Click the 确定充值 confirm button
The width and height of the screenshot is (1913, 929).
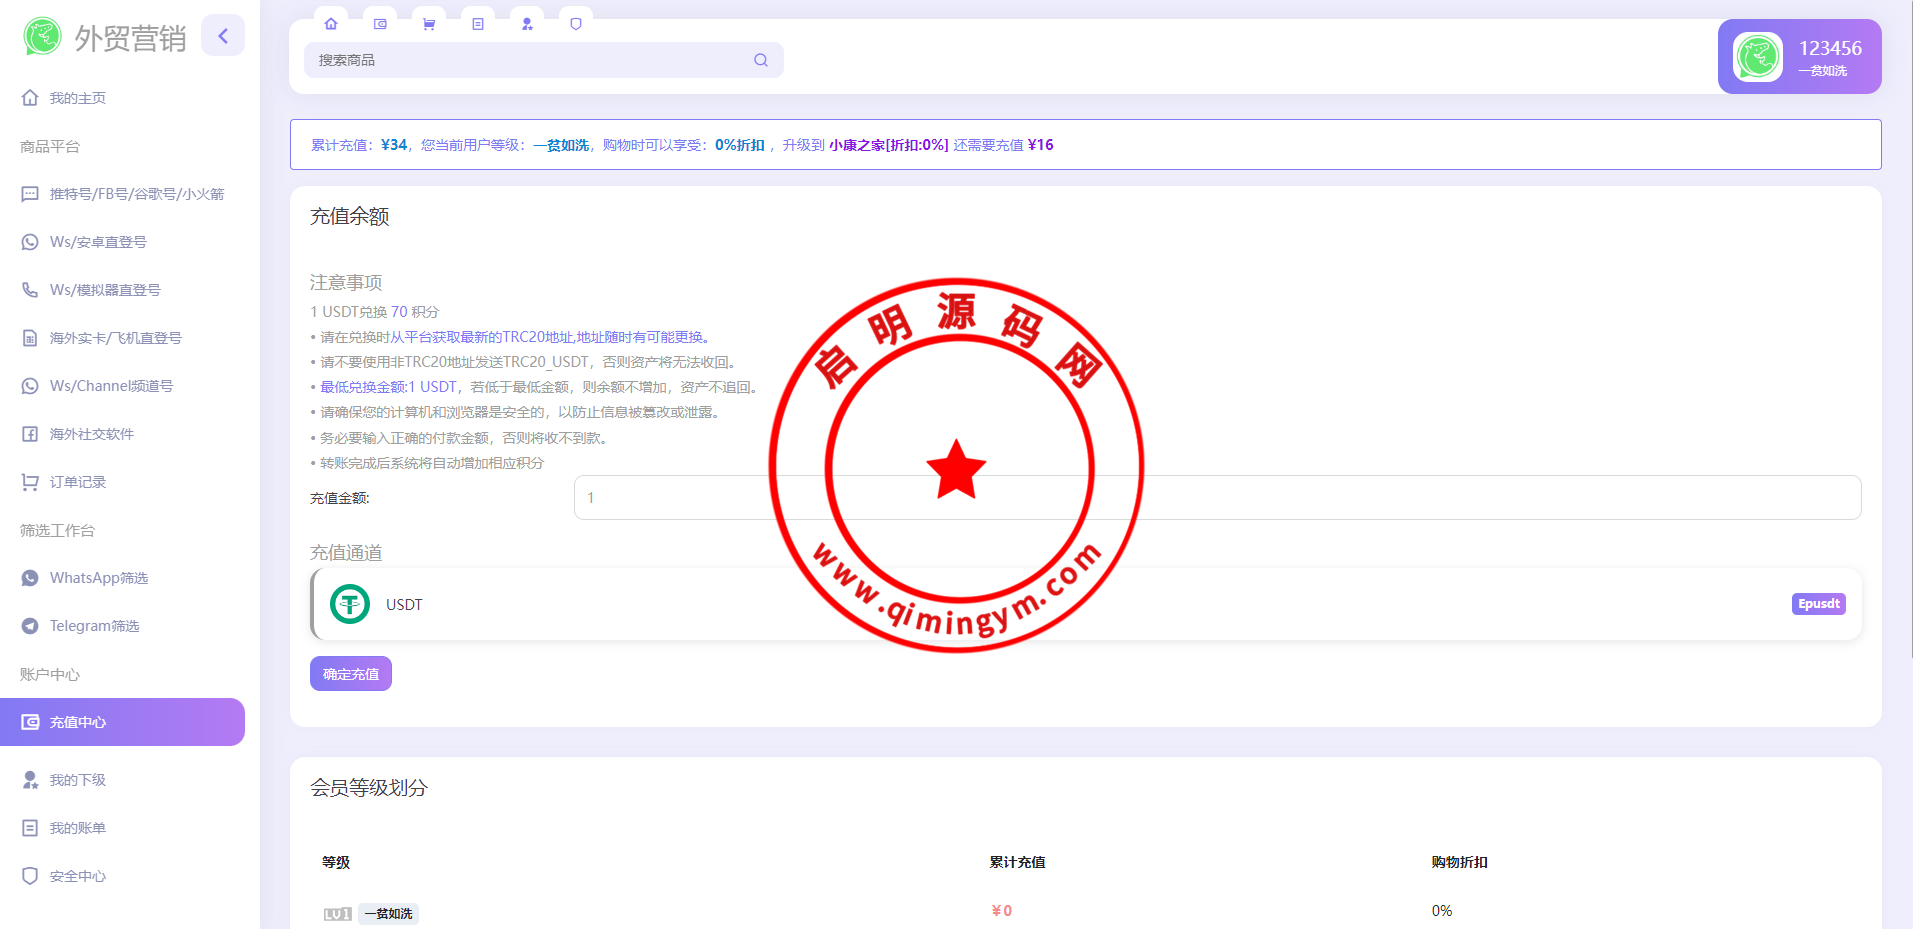pos(351,674)
